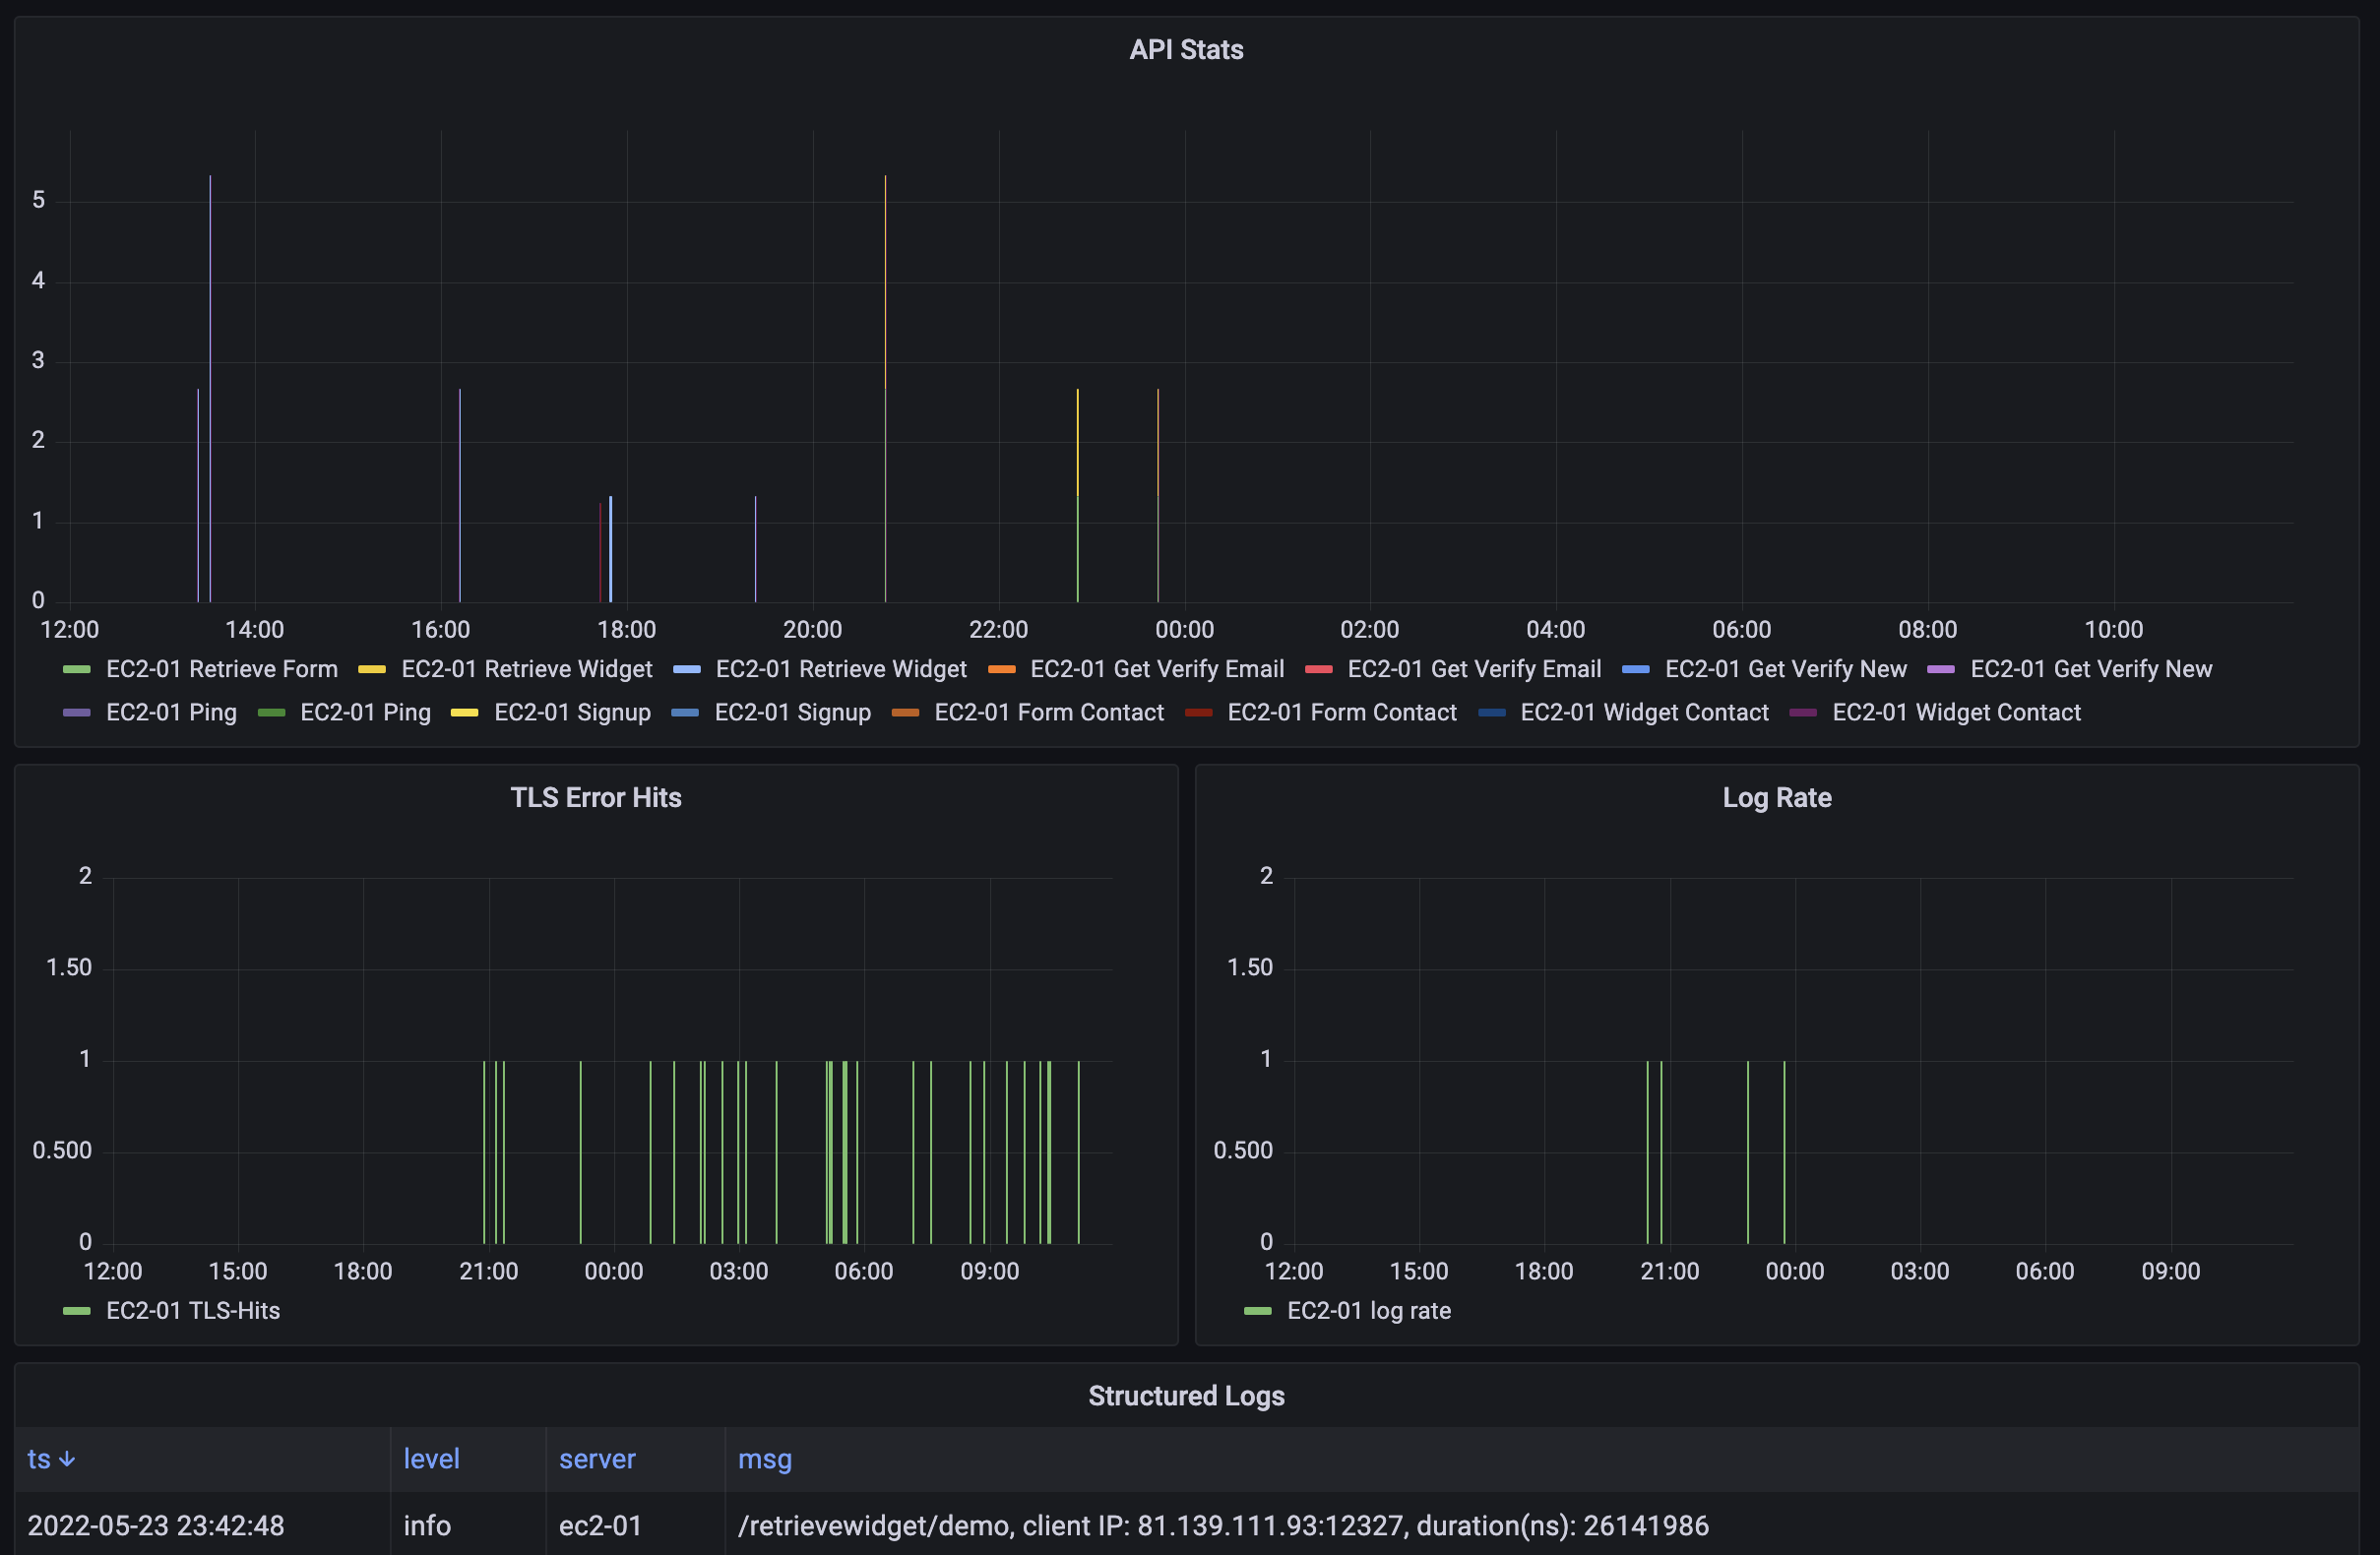Viewport: 2380px width, 1555px height.
Task: Open the Log Rate panel title menu
Action: click(x=1777, y=797)
